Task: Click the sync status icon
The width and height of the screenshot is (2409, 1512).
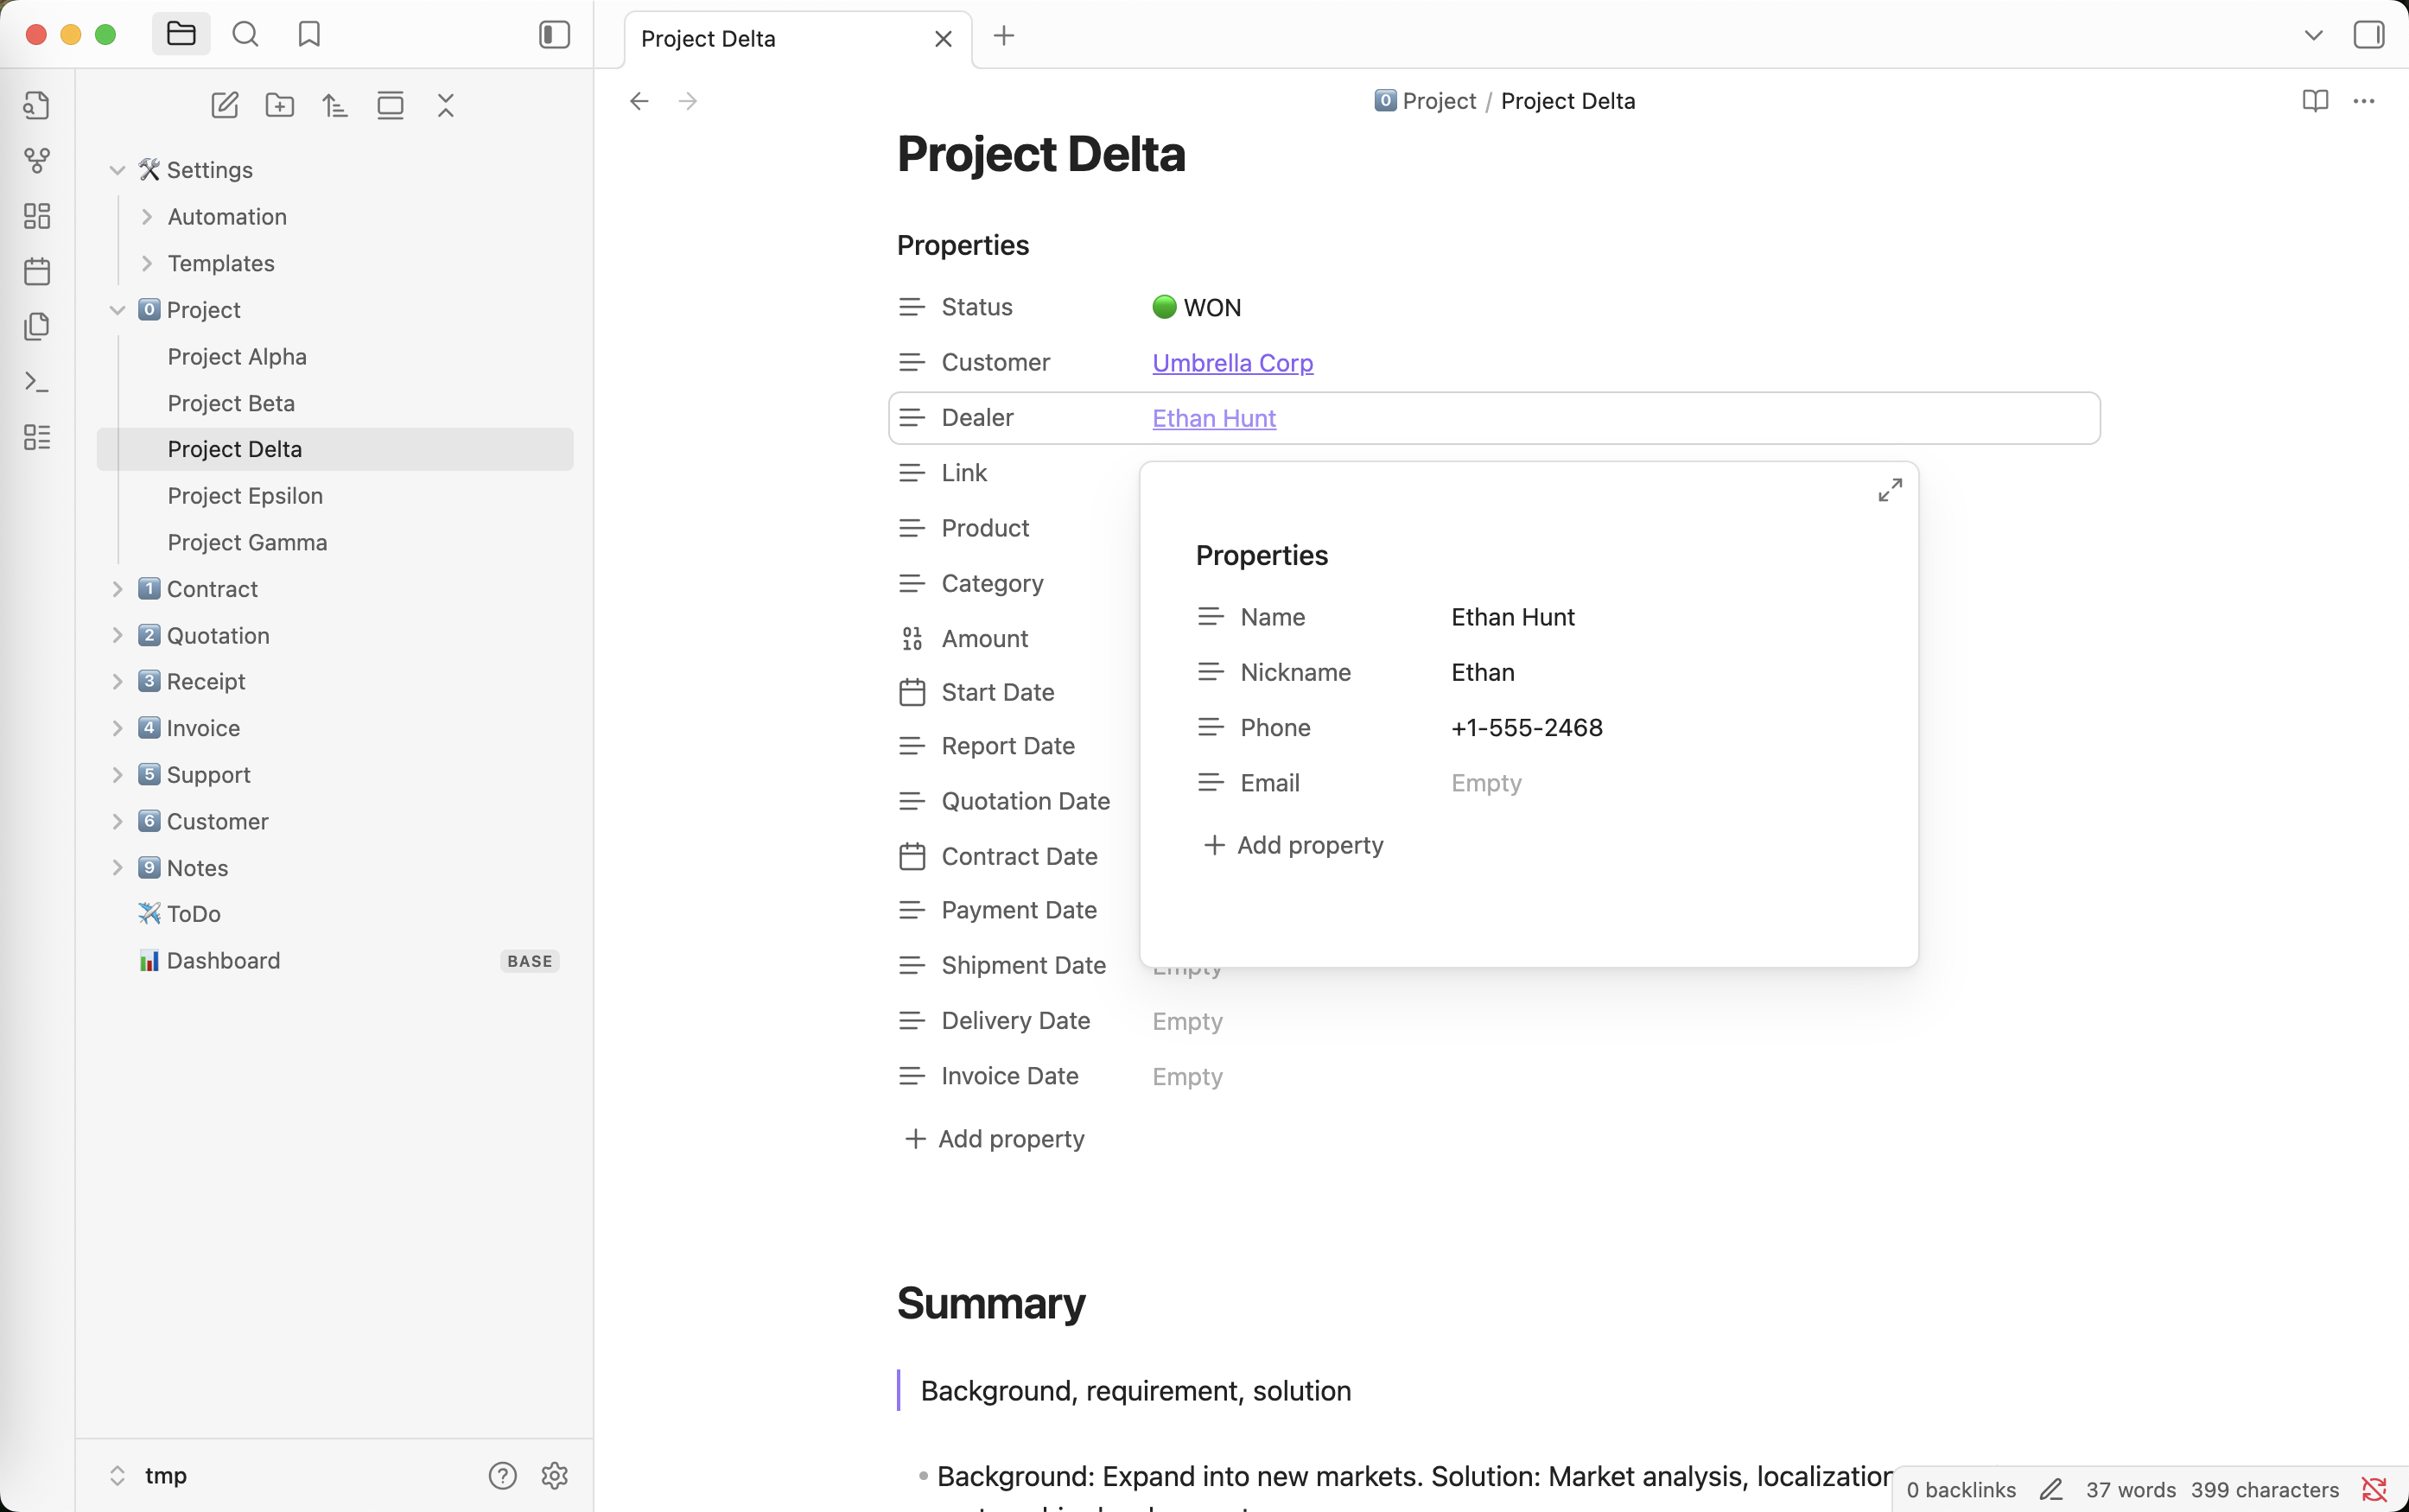Action: (x=2374, y=1489)
